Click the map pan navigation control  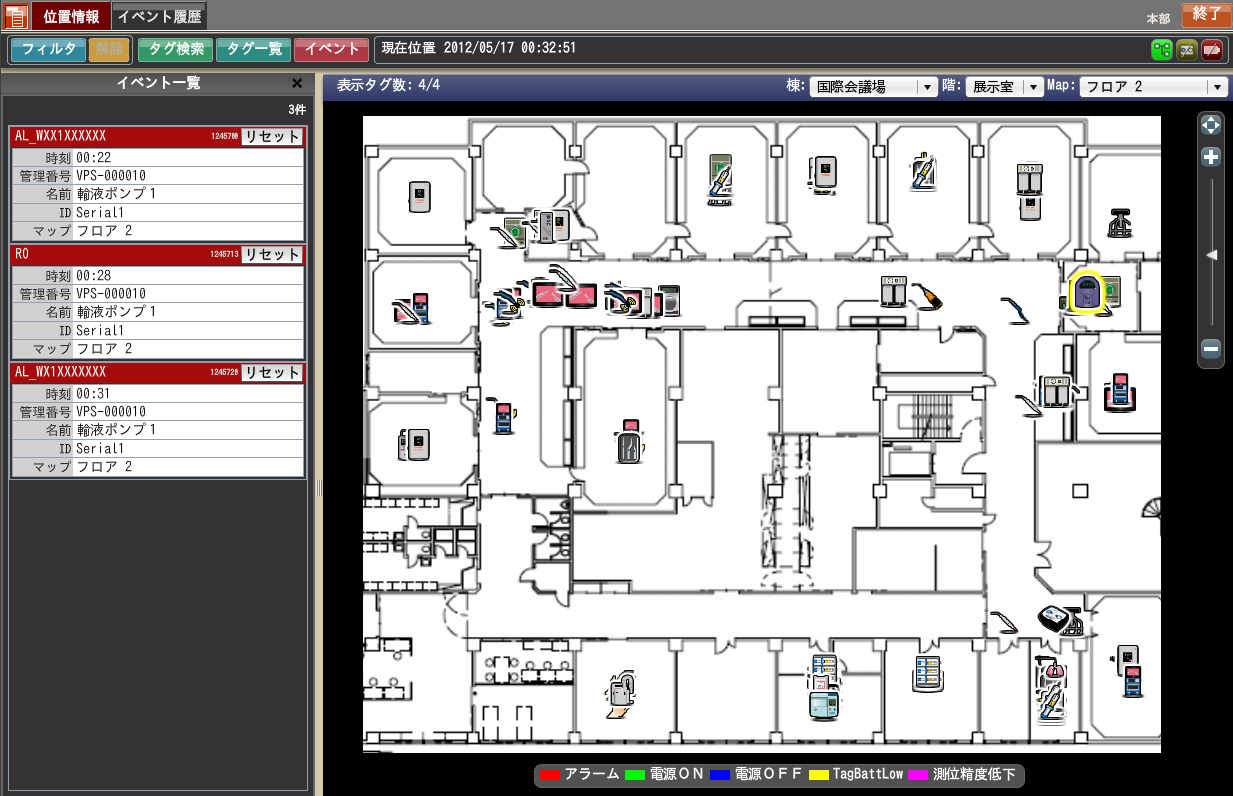[x=1210, y=126]
